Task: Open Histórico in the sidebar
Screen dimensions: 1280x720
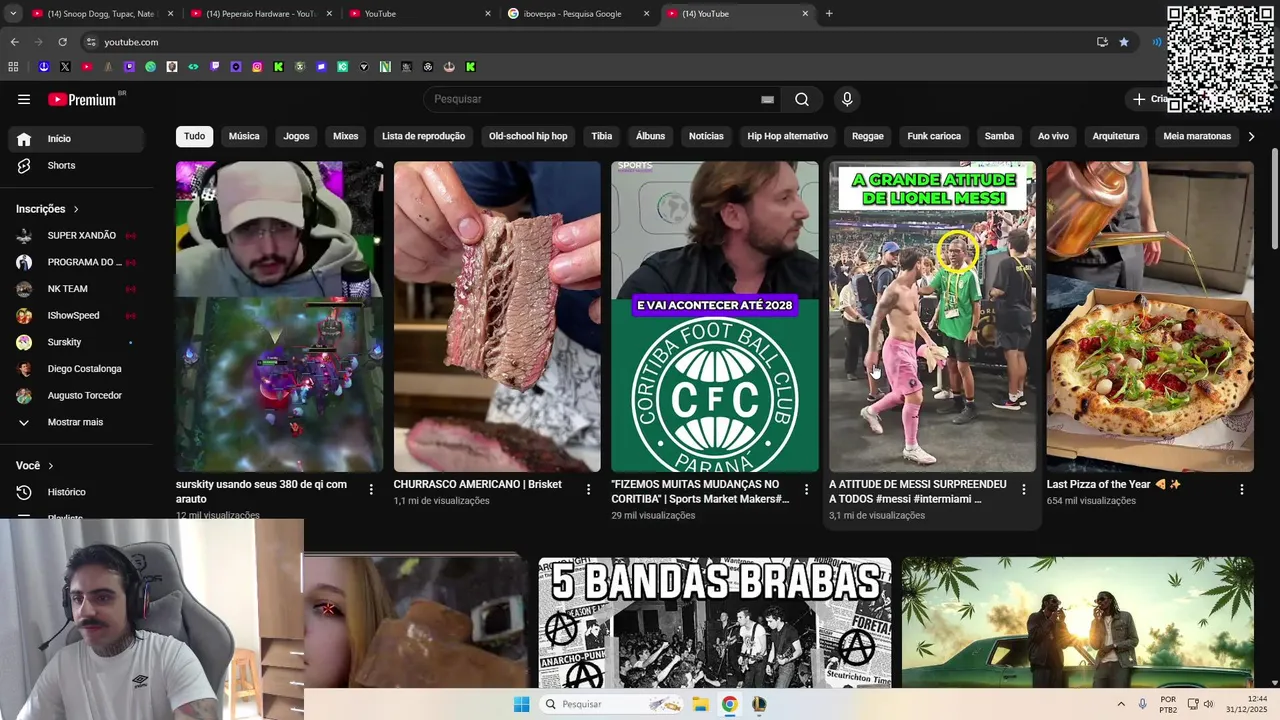Action: (76, 492)
